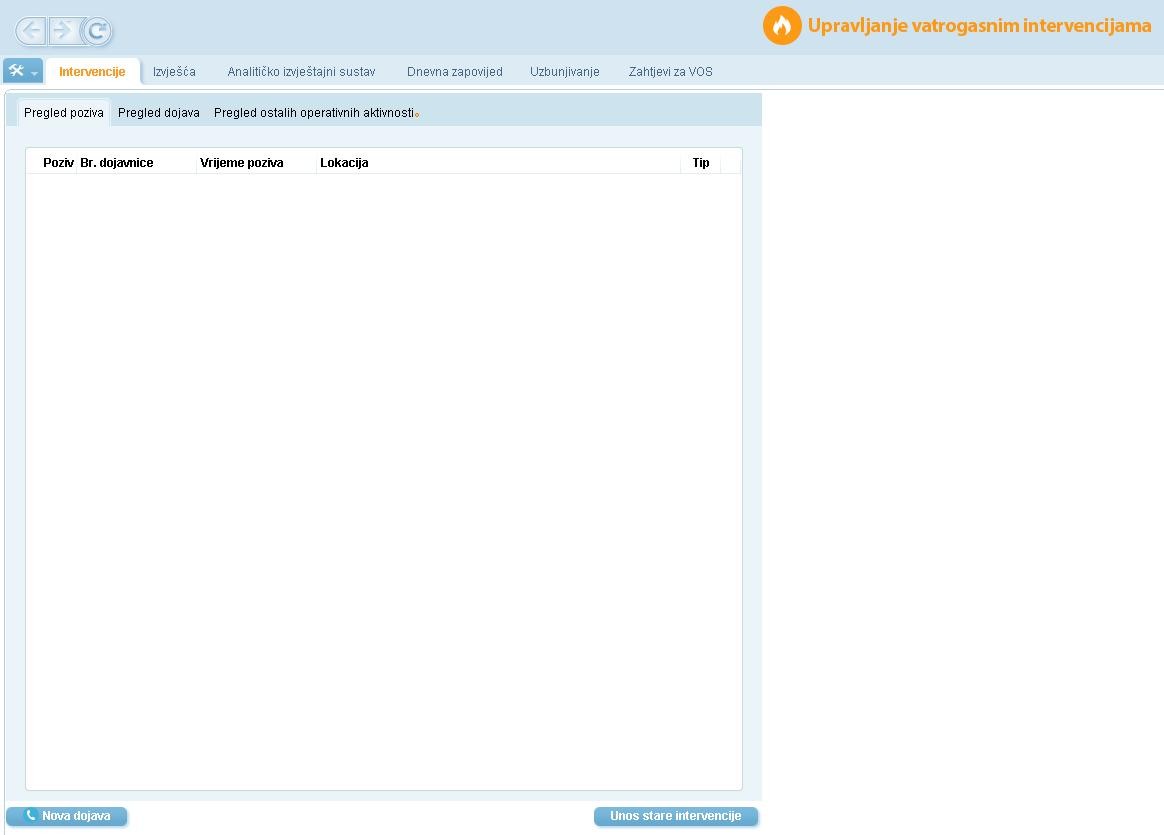
Task: Open the tools wrench dropdown menu
Action: tap(22, 71)
